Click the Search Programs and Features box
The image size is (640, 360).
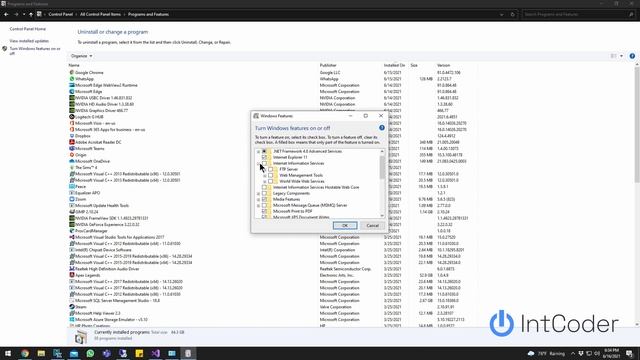coord(579,14)
